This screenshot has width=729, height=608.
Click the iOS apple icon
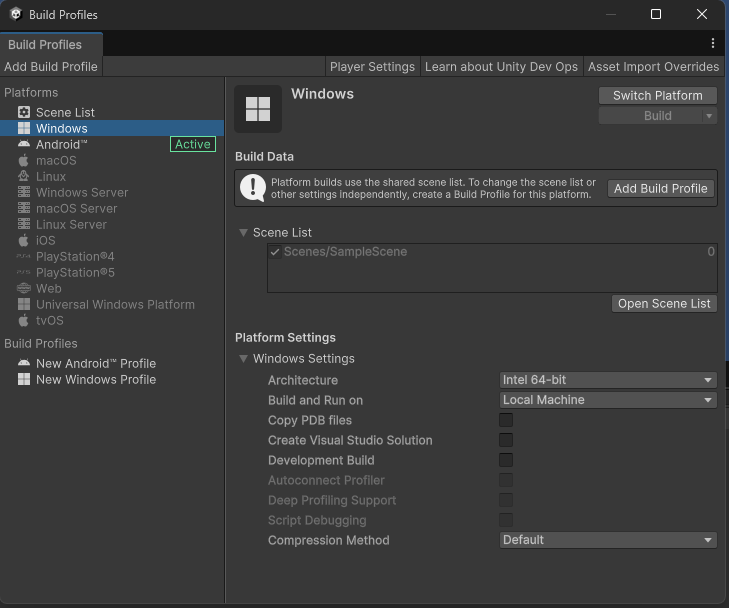pos(24,240)
